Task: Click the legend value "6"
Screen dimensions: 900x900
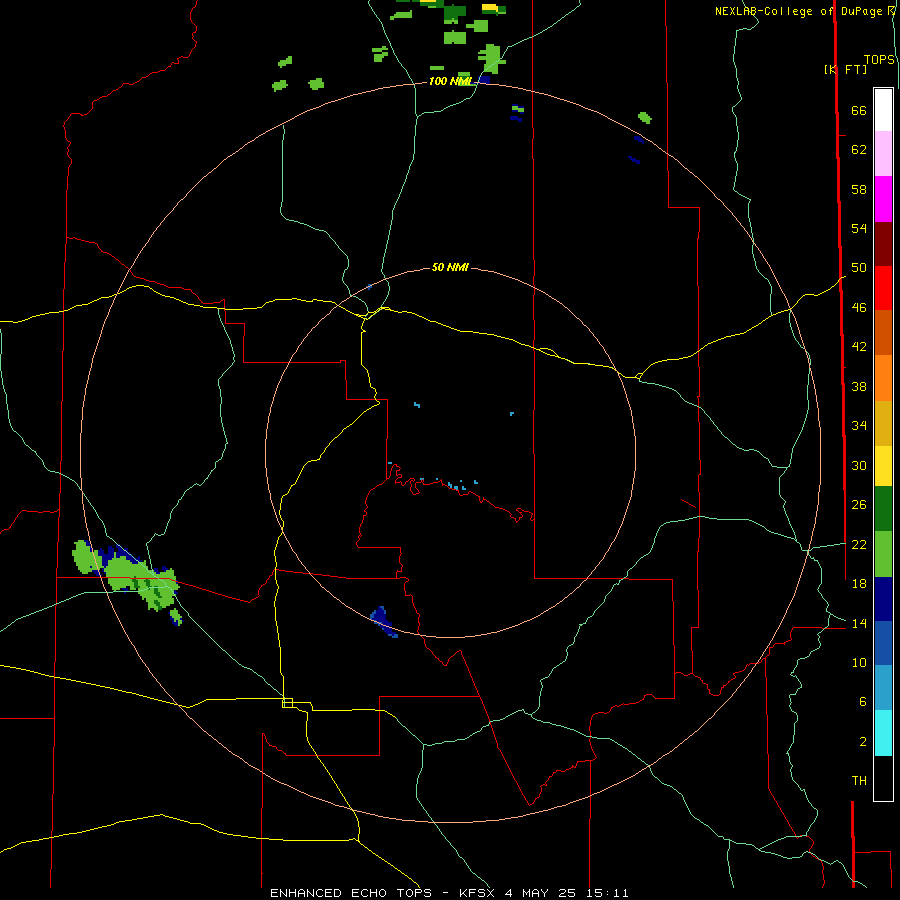Action: coord(862,701)
